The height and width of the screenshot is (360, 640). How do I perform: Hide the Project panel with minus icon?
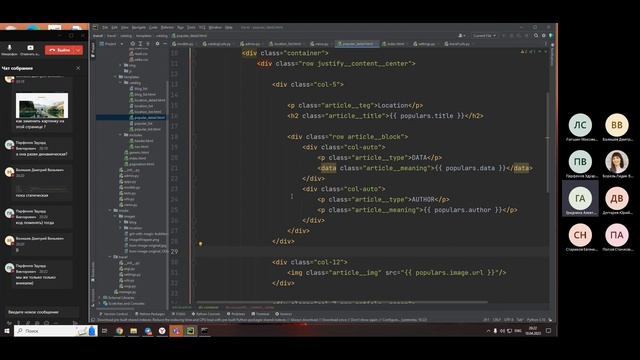(164, 44)
